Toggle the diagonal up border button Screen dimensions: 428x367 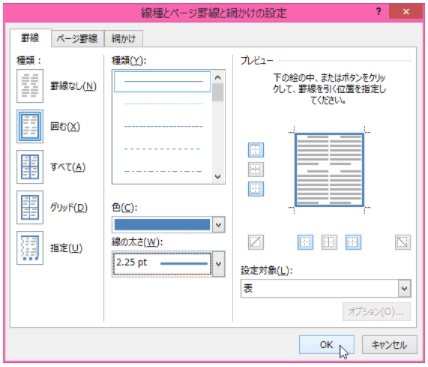(x=256, y=242)
